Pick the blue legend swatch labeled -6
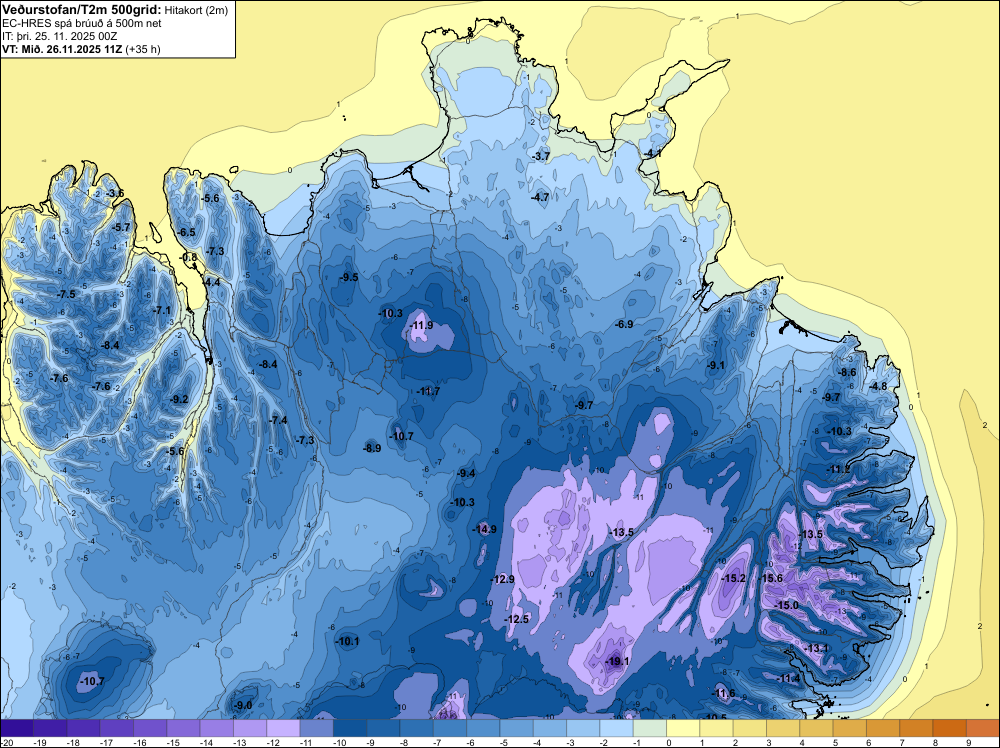This screenshot has width=1000, height=748. point(483,728)
